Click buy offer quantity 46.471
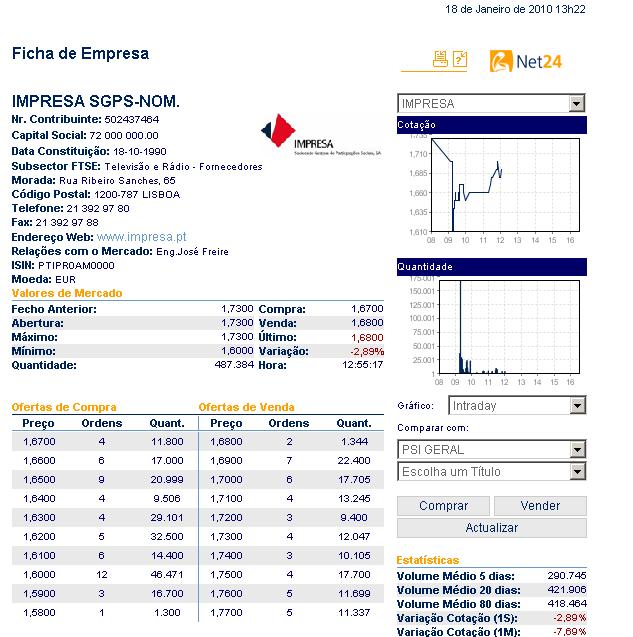 click(167, 575)
